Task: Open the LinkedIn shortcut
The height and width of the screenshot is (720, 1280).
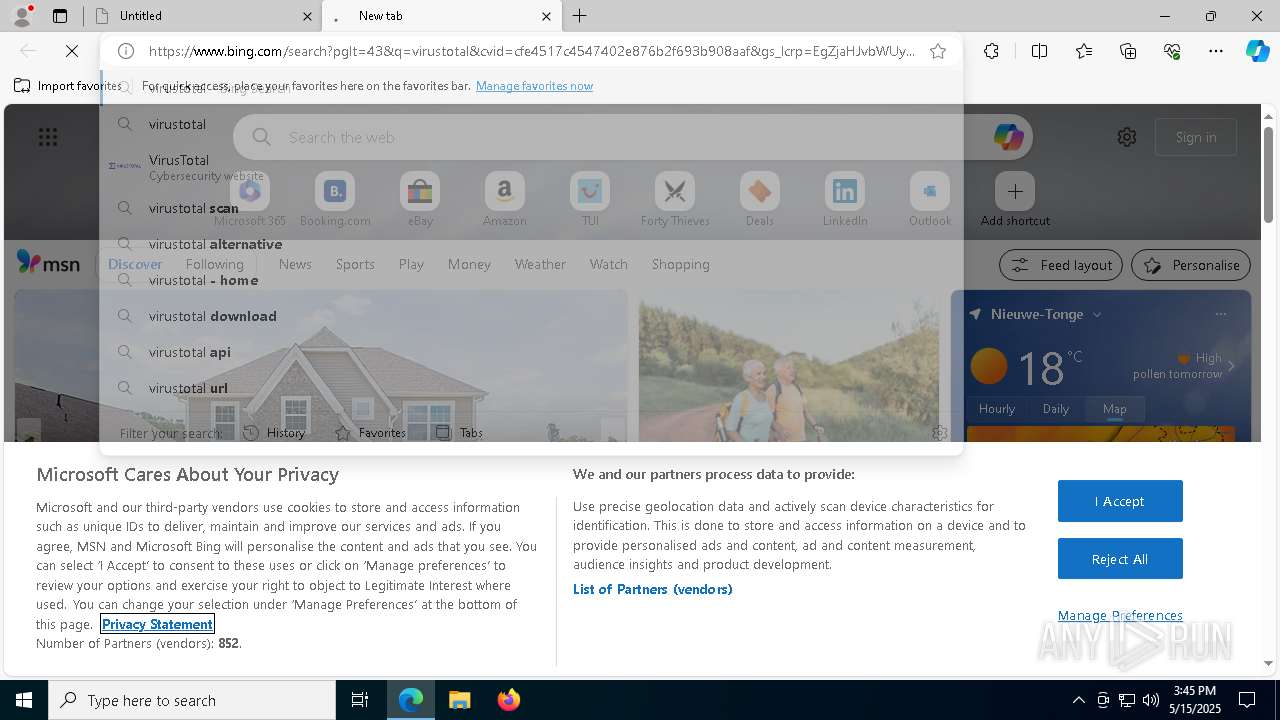Action: coord(845,200)
